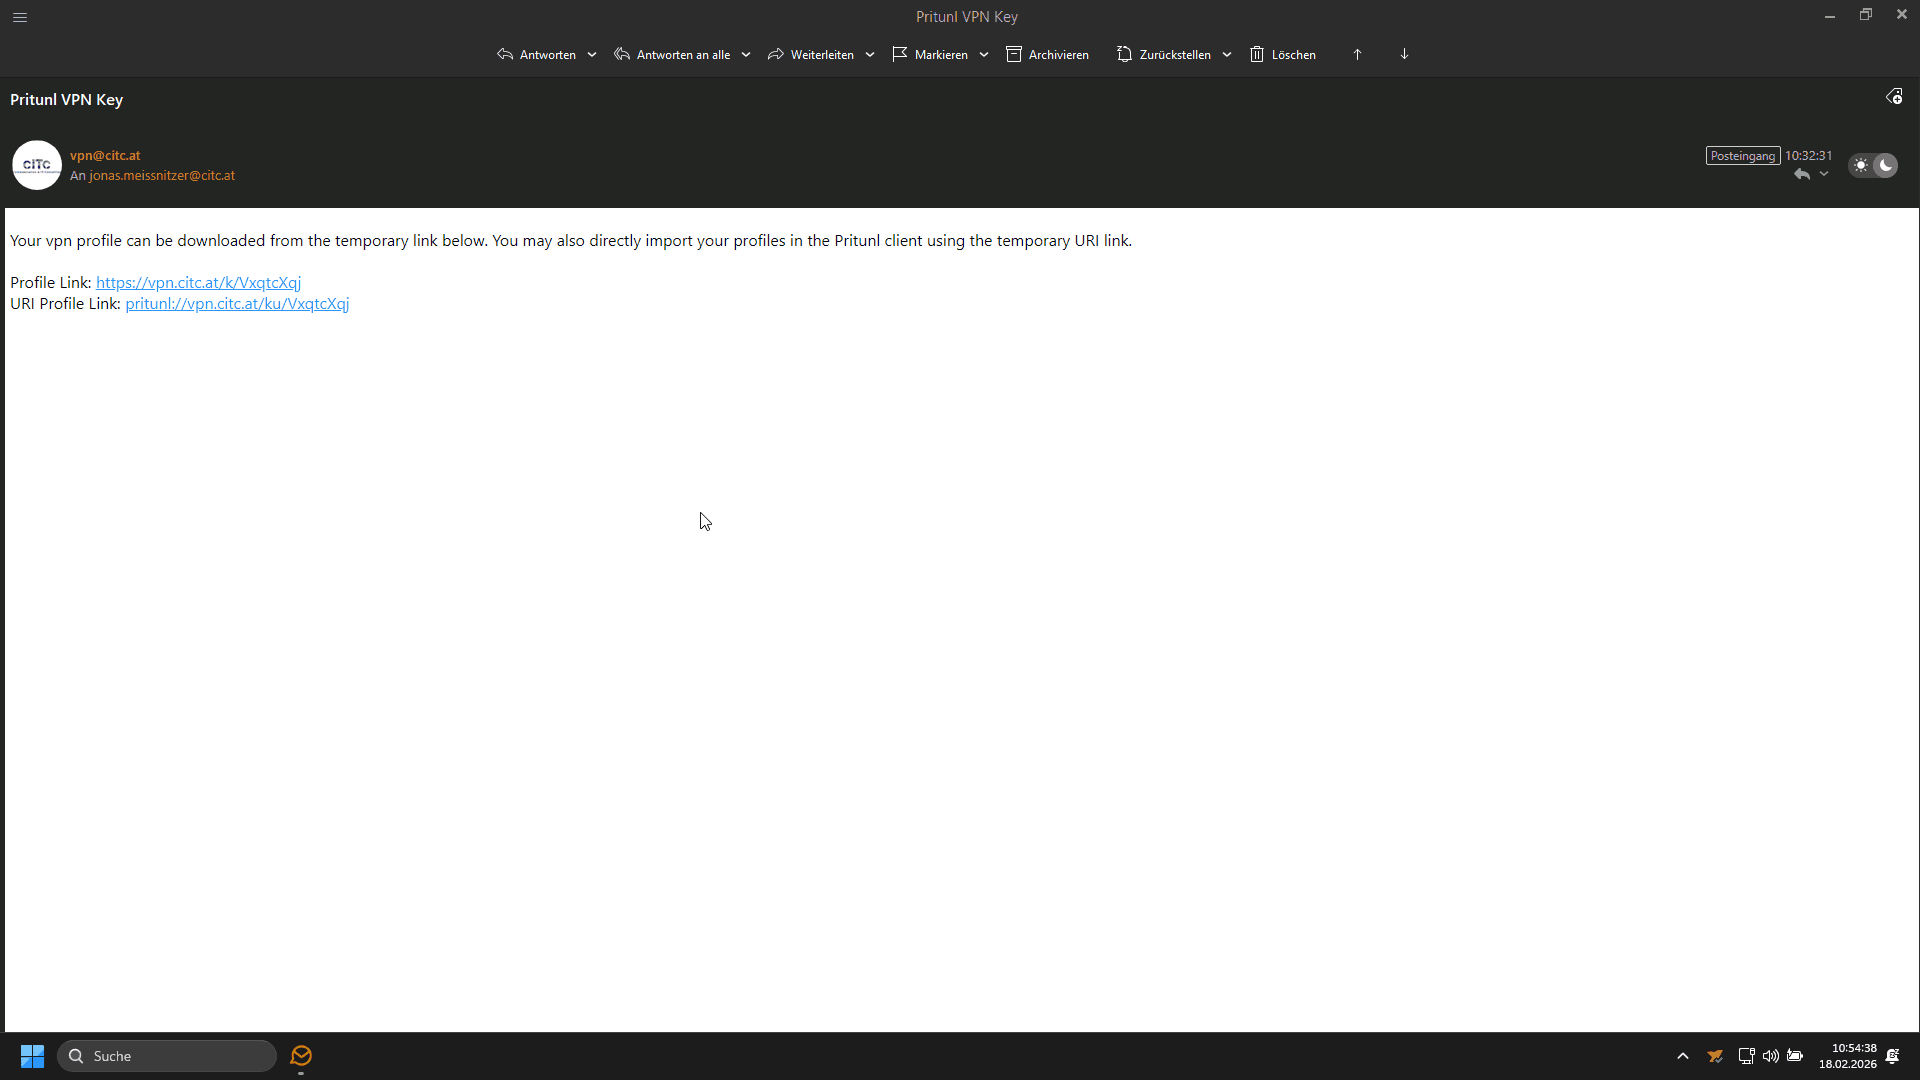
Task: Archive the email using the Archivieren icon
Action: coord(1047,54)
